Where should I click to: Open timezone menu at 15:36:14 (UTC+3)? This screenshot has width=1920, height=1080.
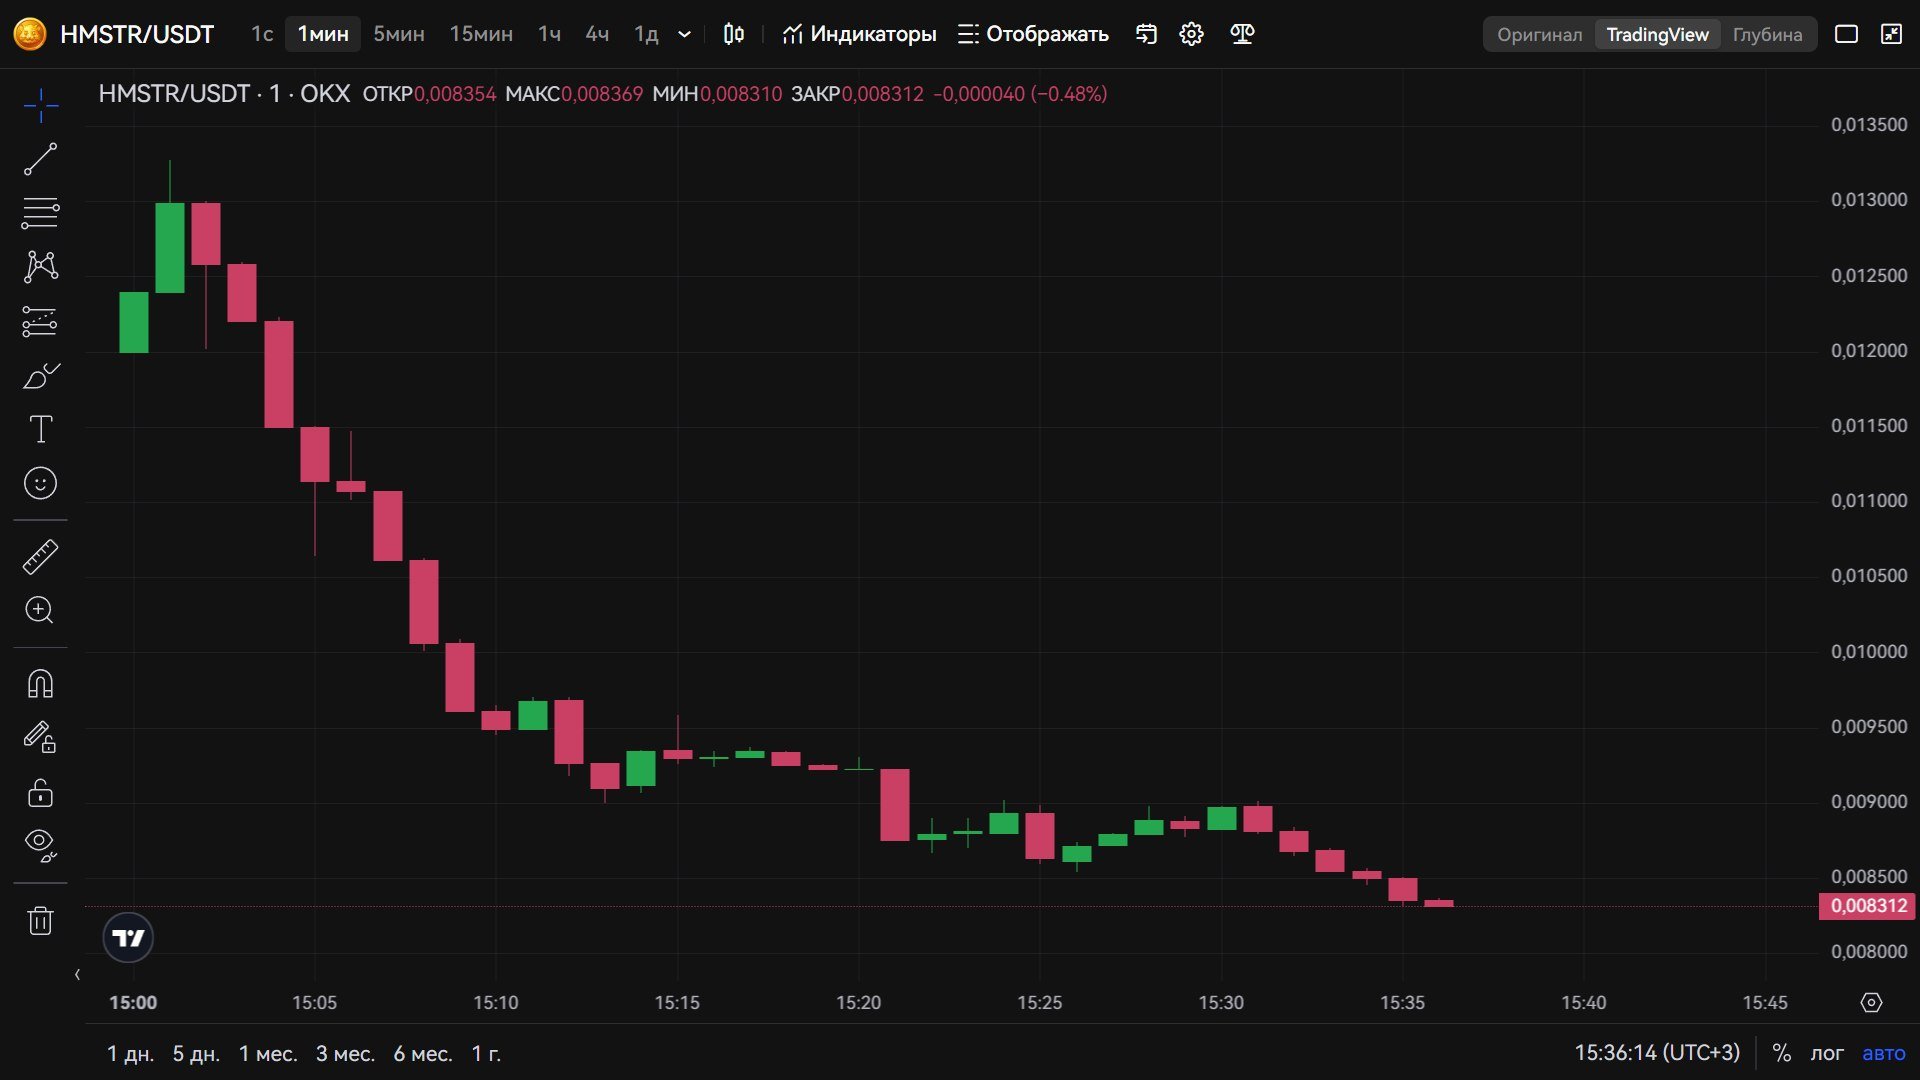point(1657,1053)
